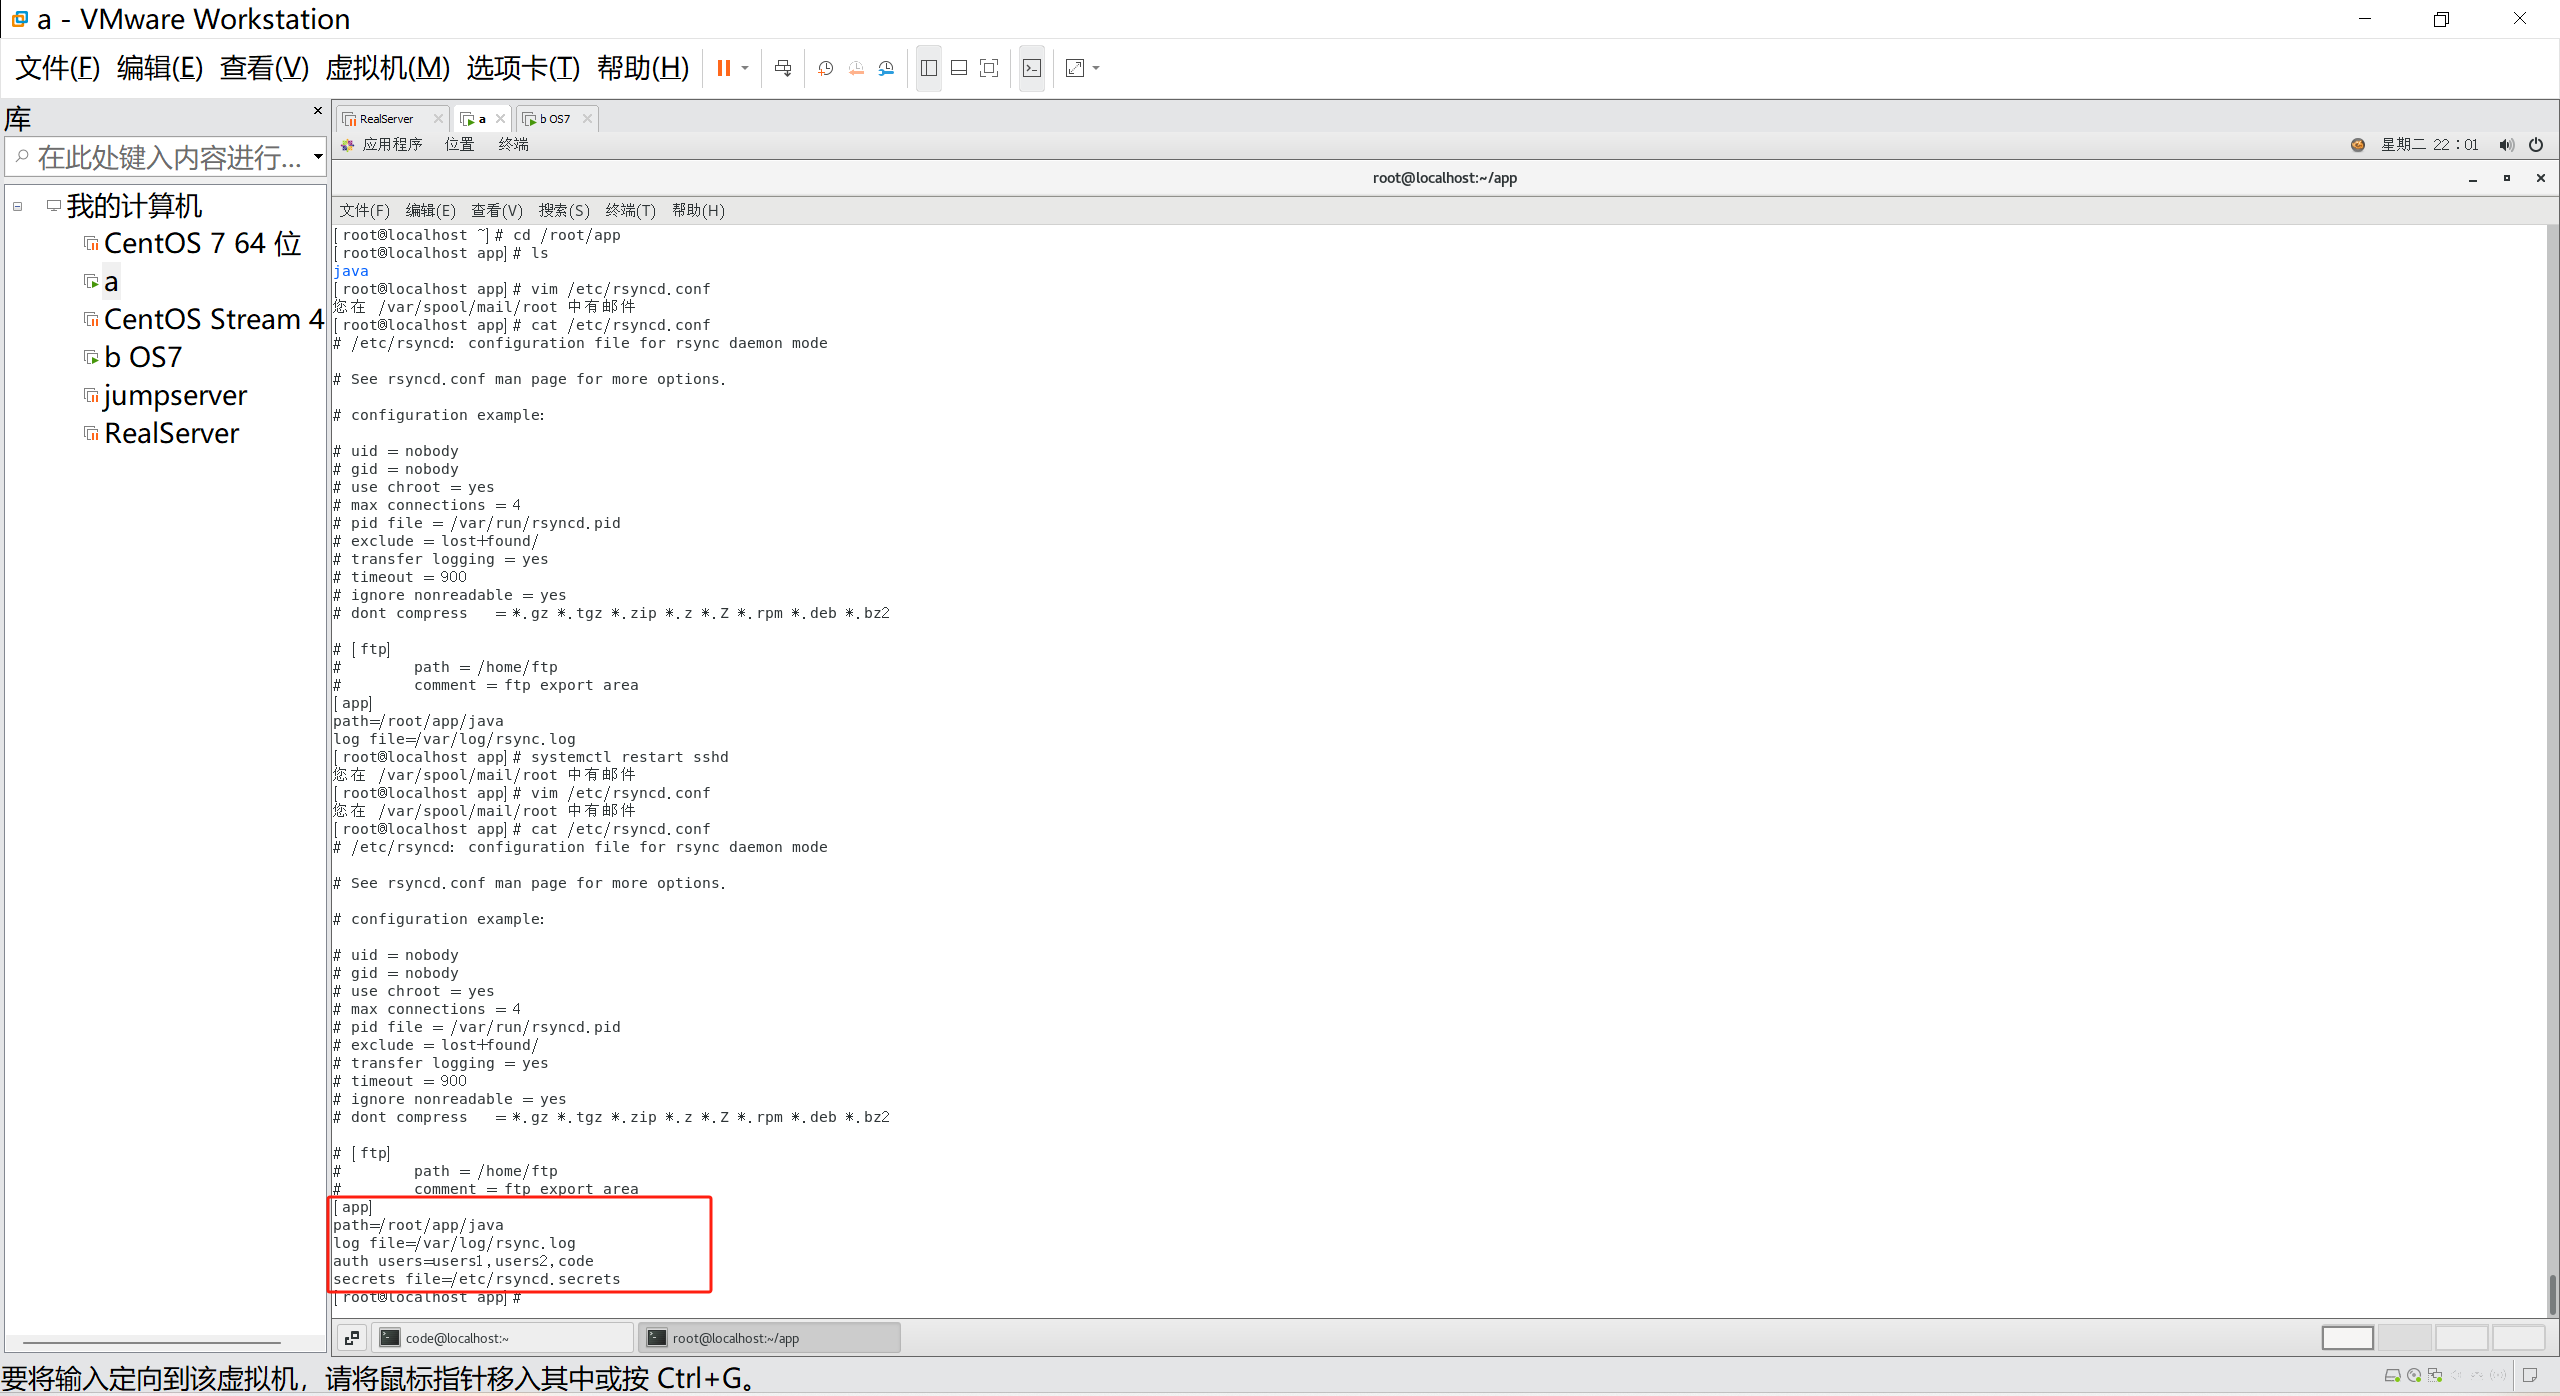
Task: Open the stretch guest dropdown arrow
Action: coord(1097,68)
